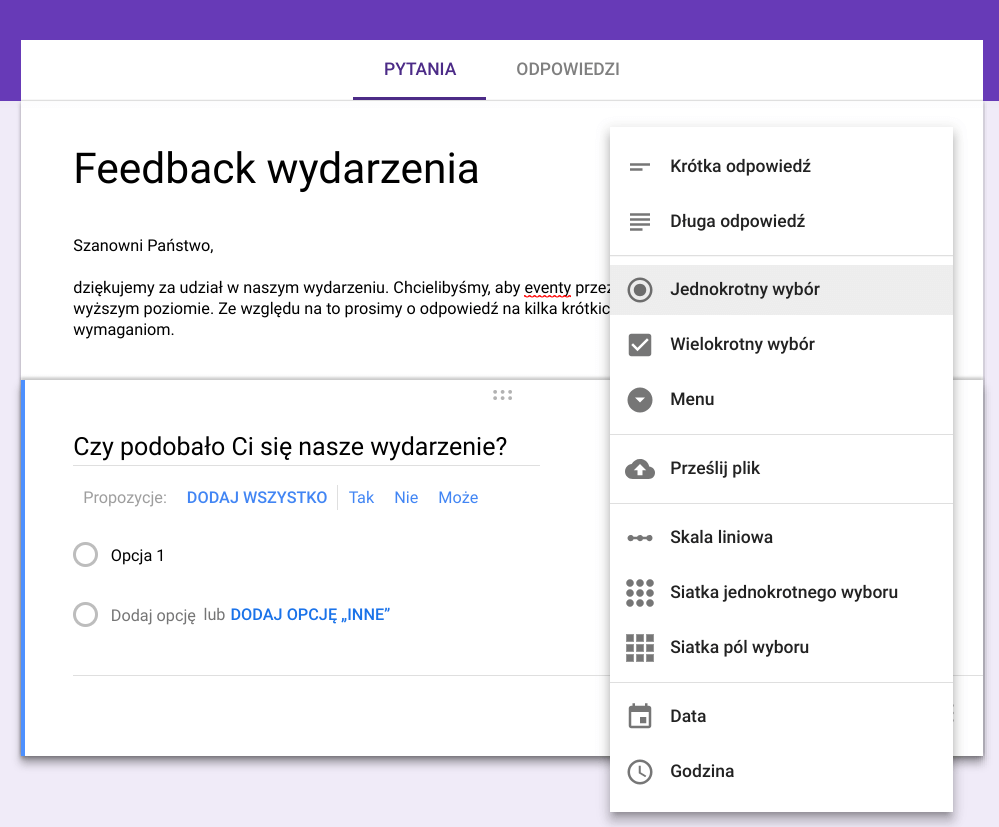The image size is (999, 827).
Task: Click the square grid icon for Siatka pól wyboru
Action: point(640,648)
